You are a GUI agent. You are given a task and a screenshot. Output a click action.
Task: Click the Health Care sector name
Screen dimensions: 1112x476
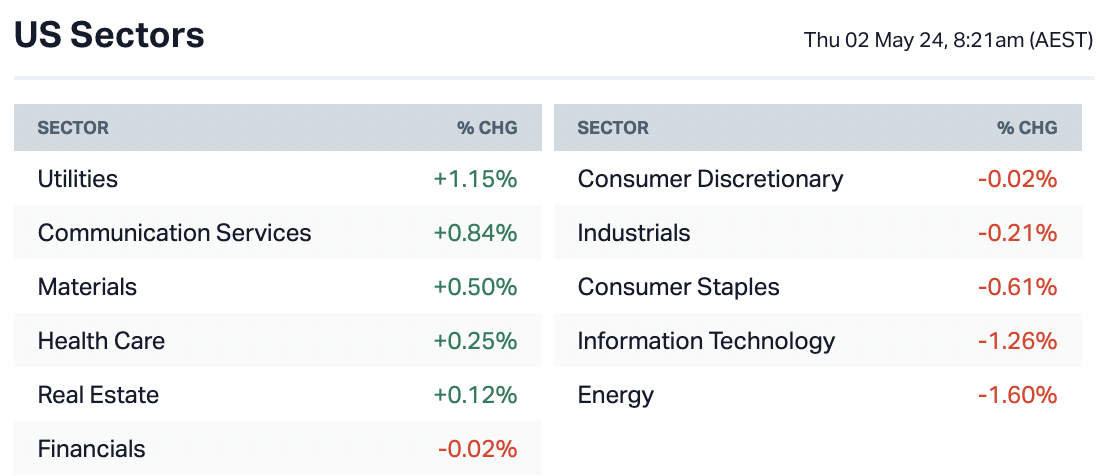[x=101, y=341]
